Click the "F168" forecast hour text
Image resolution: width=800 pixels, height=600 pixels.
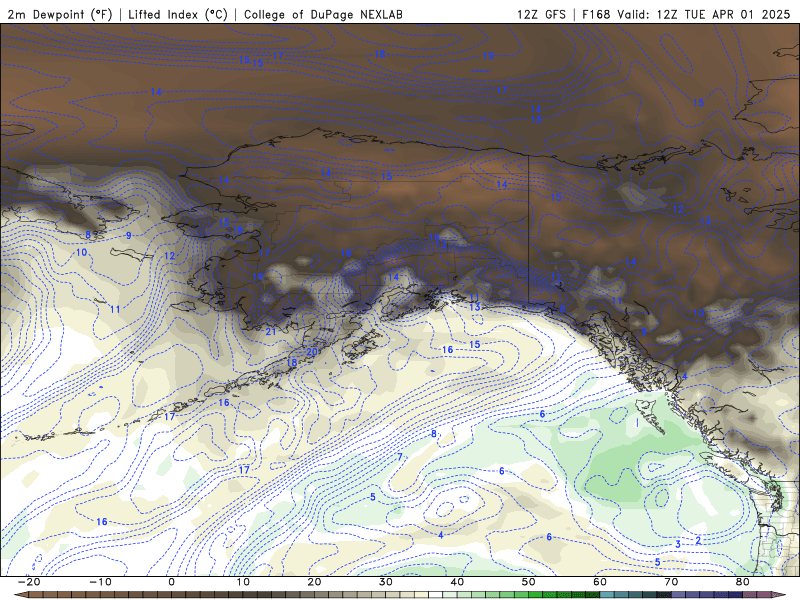(596, 14)
